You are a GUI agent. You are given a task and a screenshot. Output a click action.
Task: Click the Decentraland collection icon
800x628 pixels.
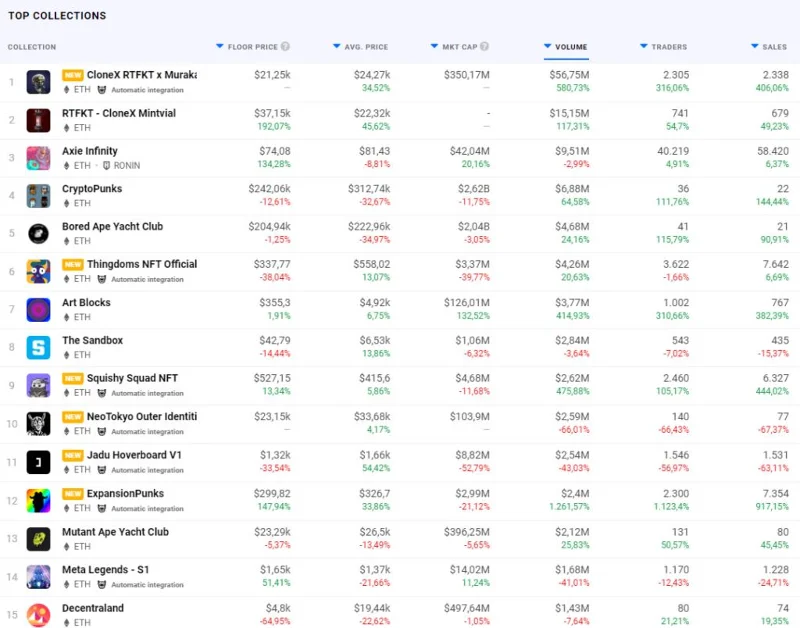tap(38, 615)
